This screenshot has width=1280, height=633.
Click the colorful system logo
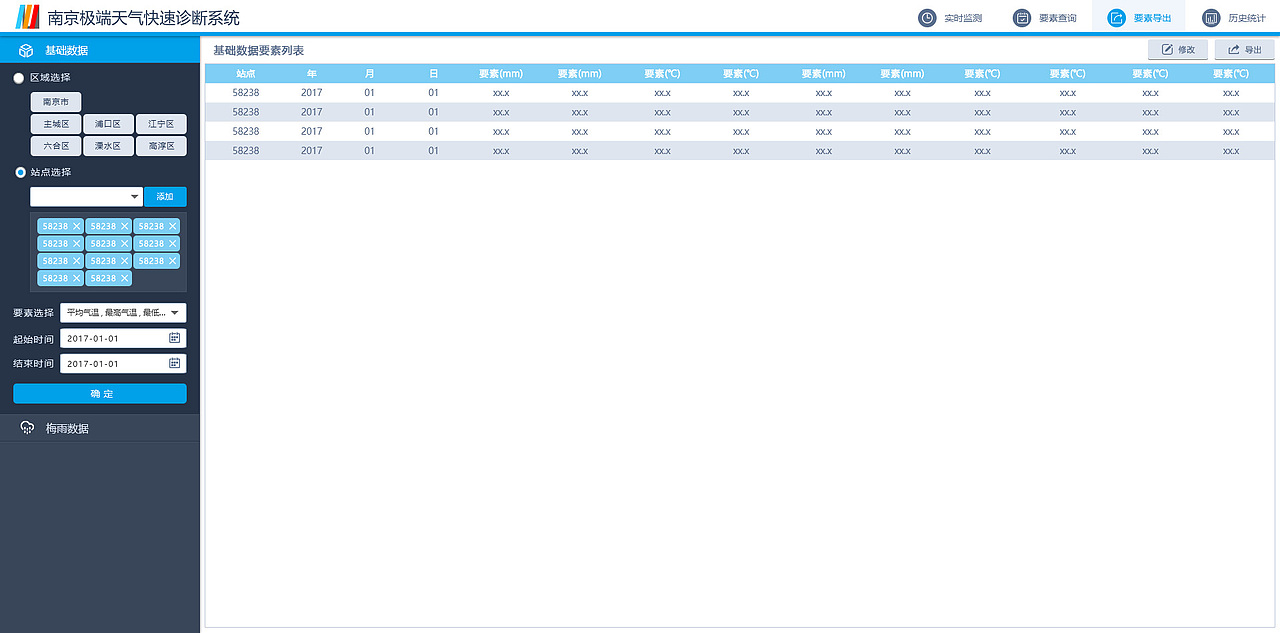tap(27, 17)
